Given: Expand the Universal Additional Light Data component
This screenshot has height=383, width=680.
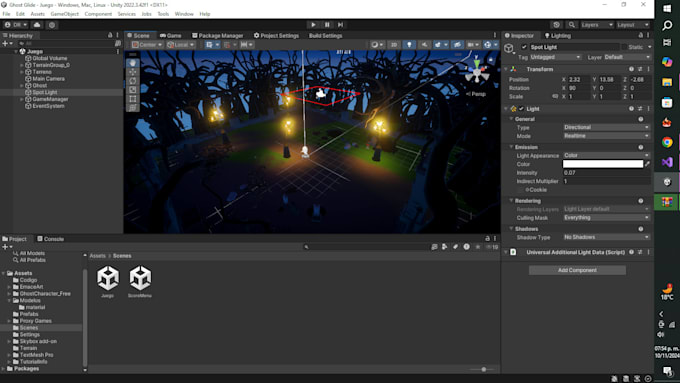Looking at the screenshot, I should tap(506, 252).
